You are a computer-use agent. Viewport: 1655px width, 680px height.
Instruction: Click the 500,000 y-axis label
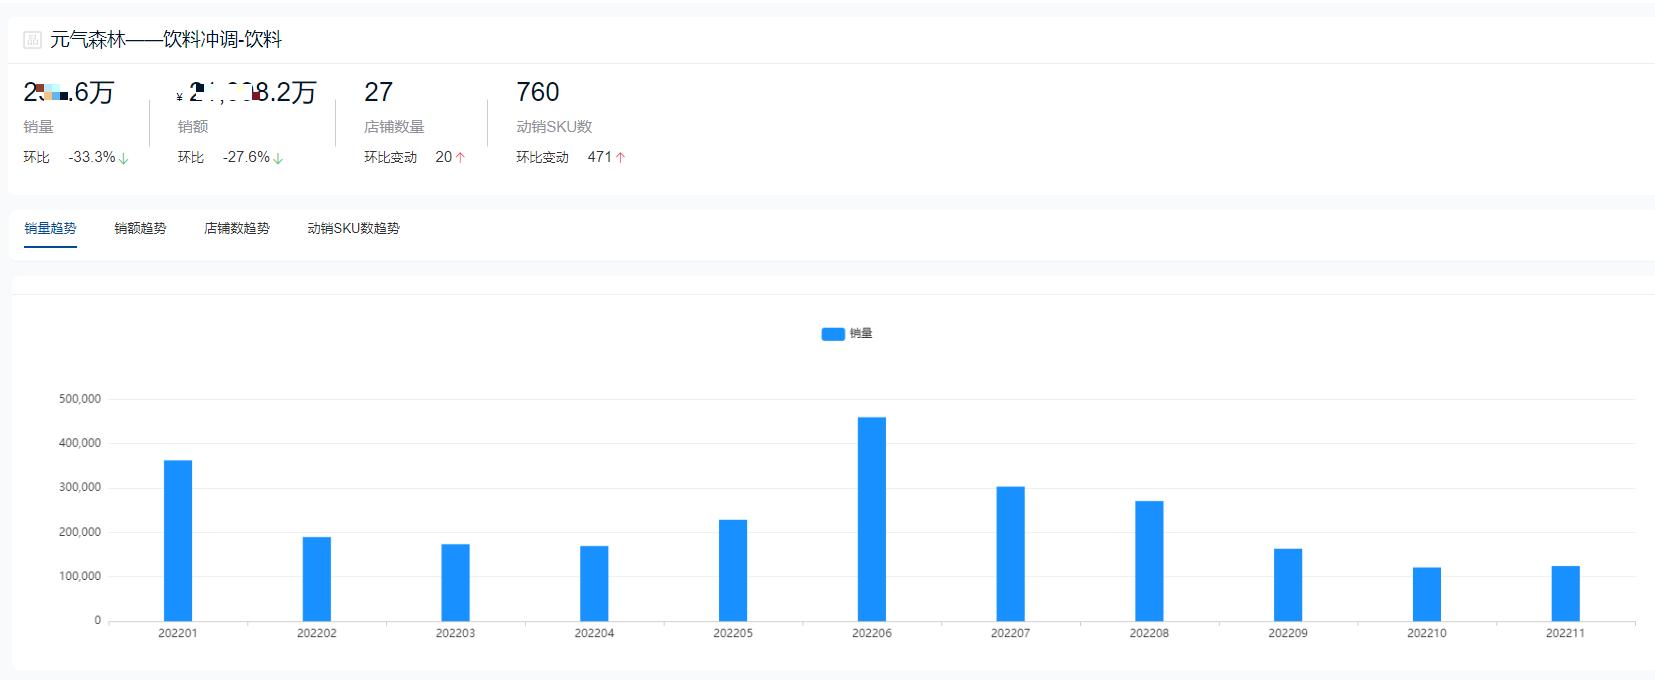[x=80, y=399]
